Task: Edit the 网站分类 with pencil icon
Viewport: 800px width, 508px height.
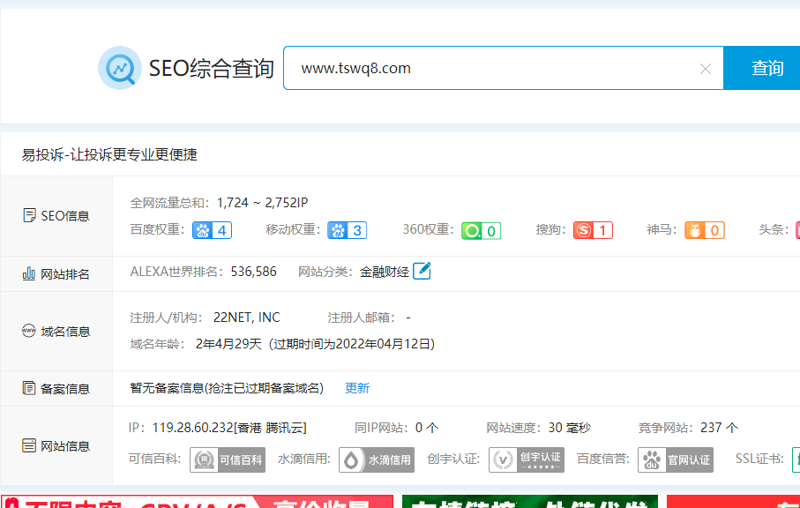Action: pos(422,271)
